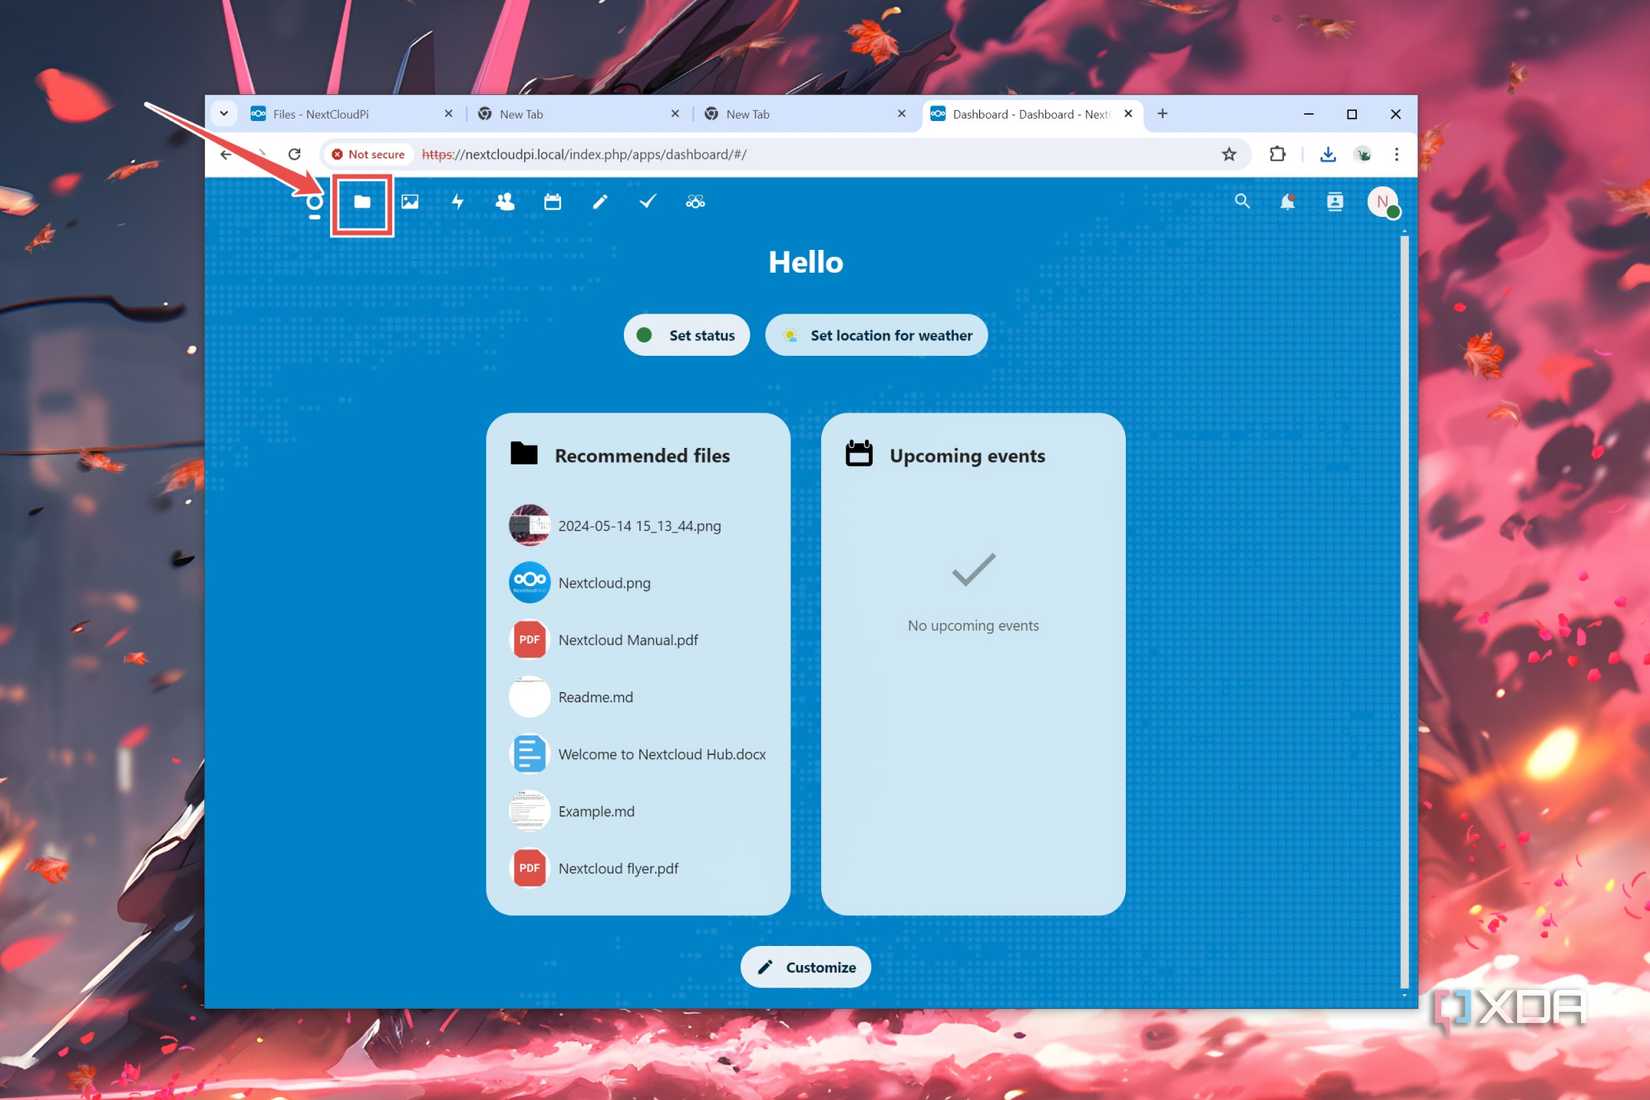Open the Contacts app from the top bar

click(x=505, y=201)
